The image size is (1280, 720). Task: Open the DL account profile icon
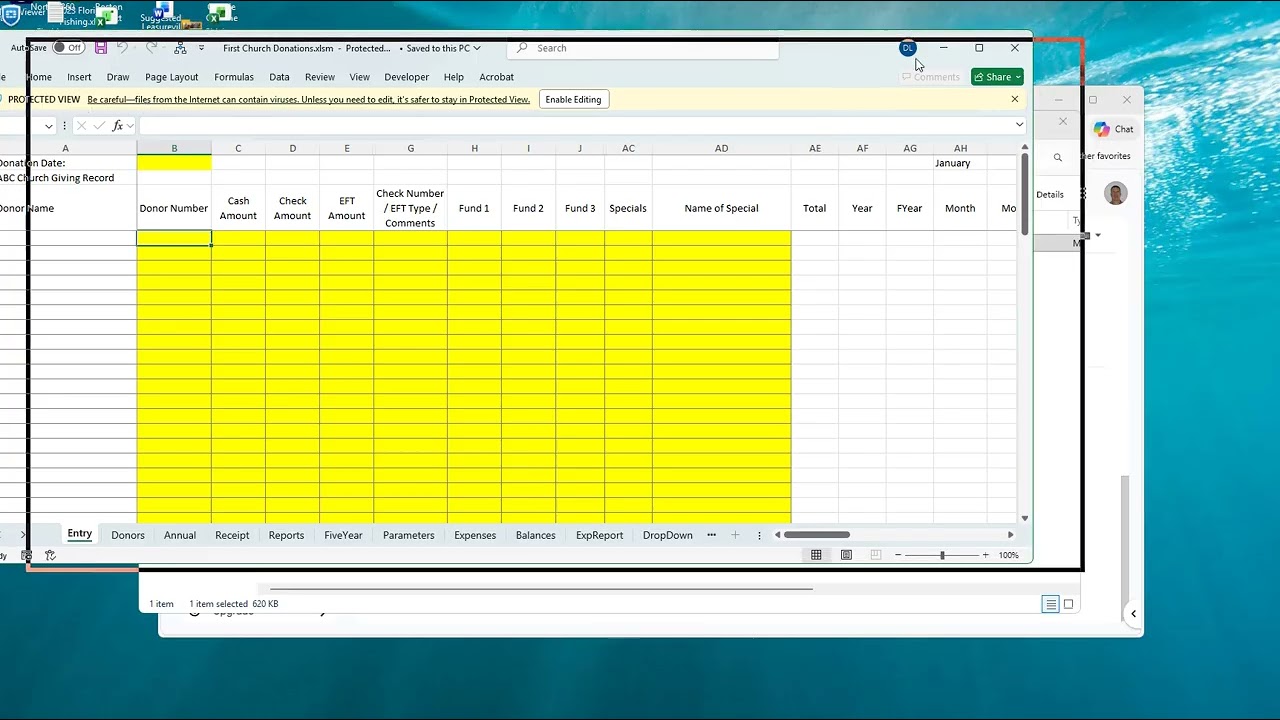(x=908, y=48)
